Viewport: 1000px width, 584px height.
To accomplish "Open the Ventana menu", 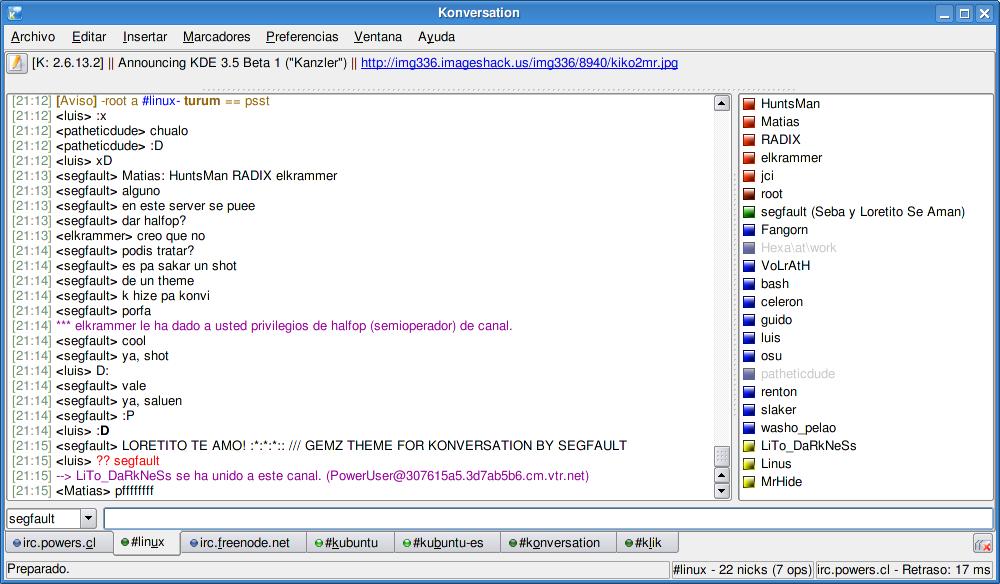I will [378, 37].
